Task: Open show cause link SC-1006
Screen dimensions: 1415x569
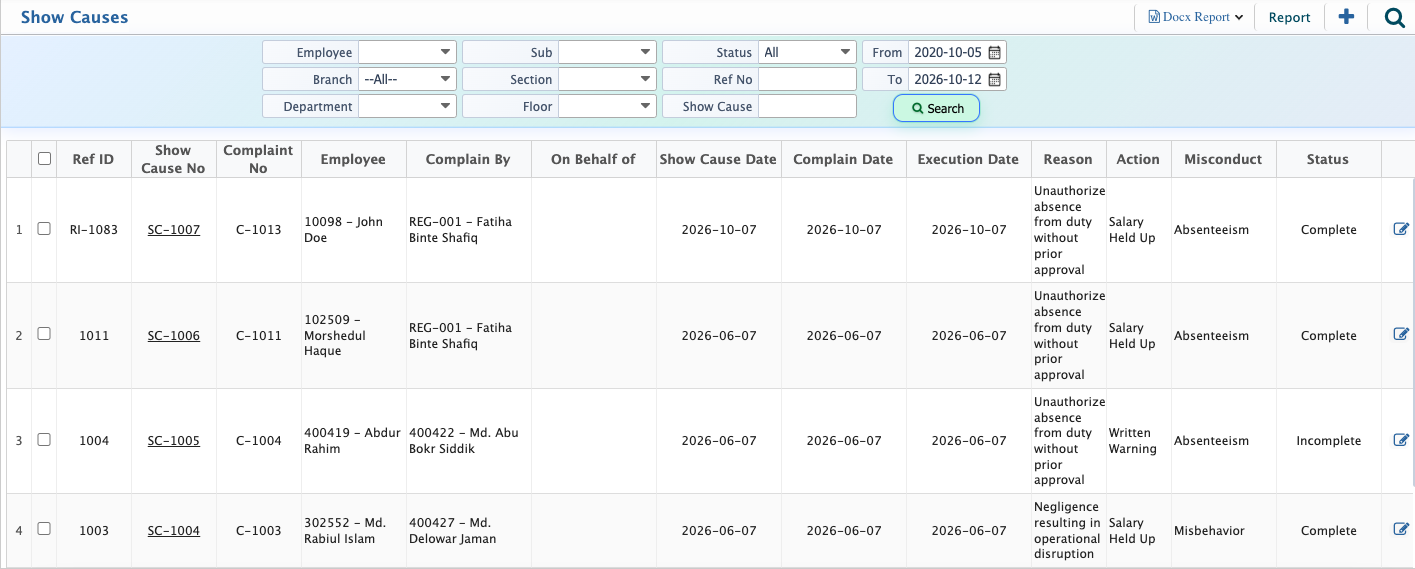Action: [x=173, y=336]
